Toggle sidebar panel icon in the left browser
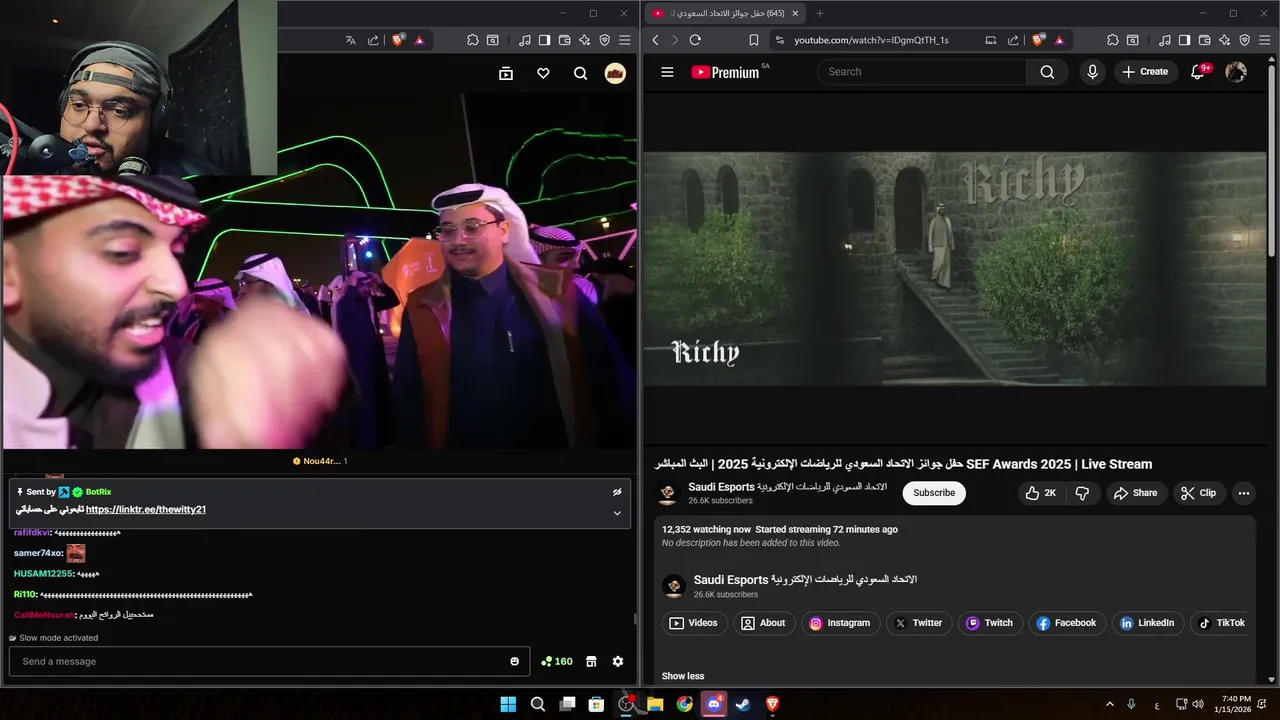 [544, 40]
